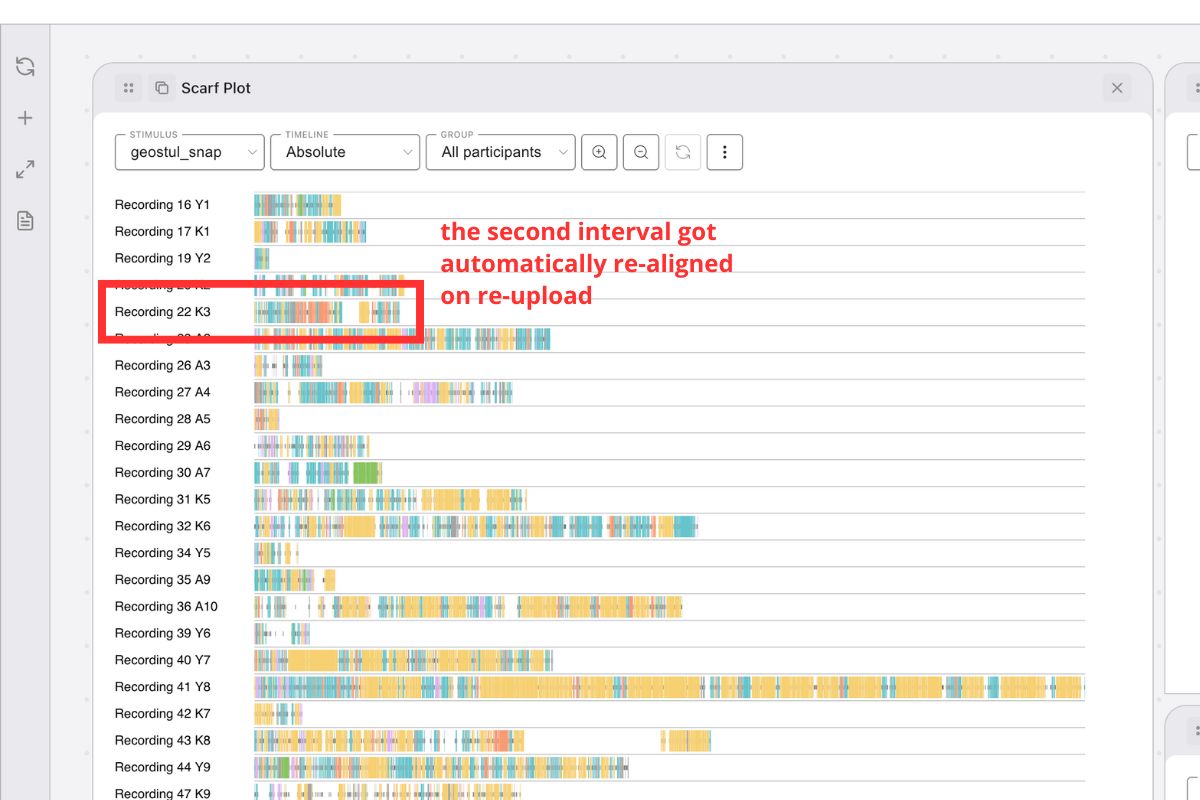Select the Recording 16 Y1 label

(162, 204)
